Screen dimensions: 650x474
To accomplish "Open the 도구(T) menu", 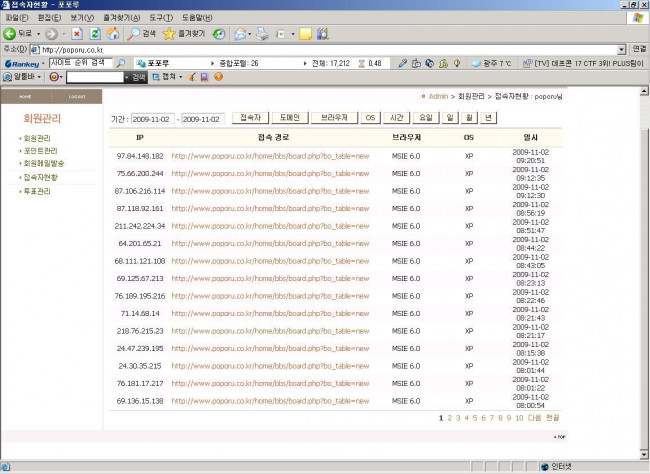I will [x=160, y=18].
